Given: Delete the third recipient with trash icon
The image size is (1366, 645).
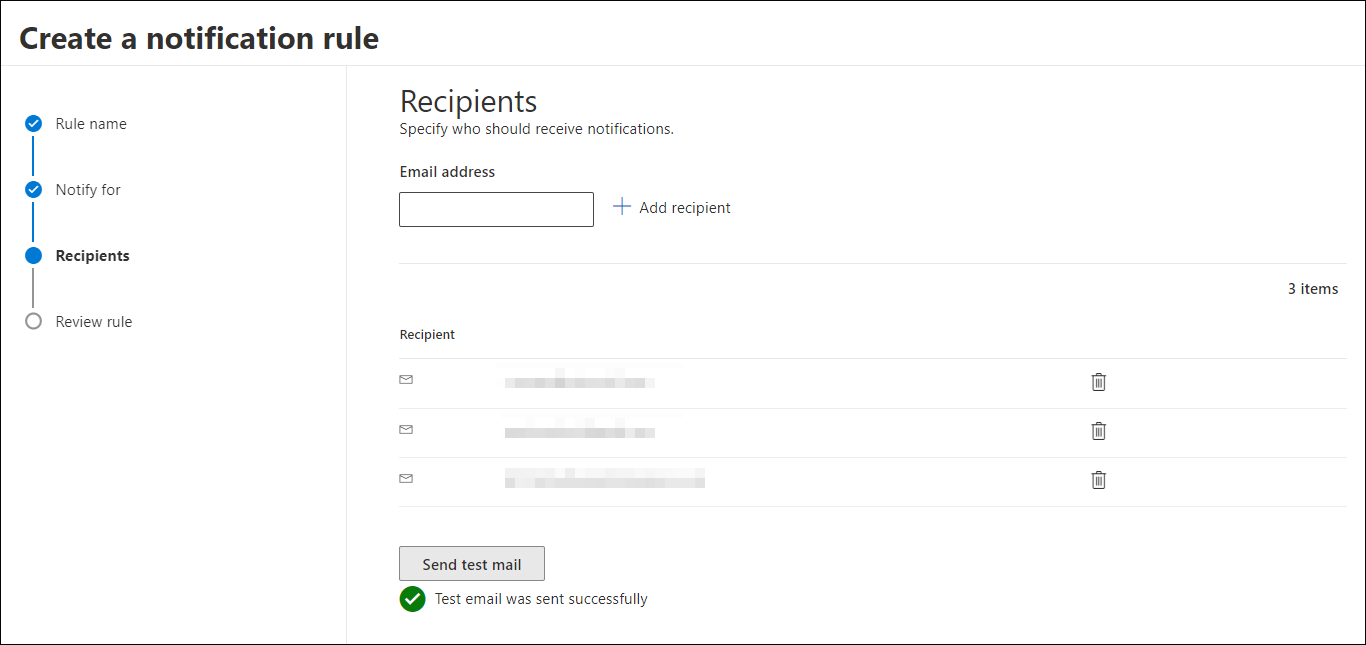Looking at the screenshot, I should point(1098,479).
